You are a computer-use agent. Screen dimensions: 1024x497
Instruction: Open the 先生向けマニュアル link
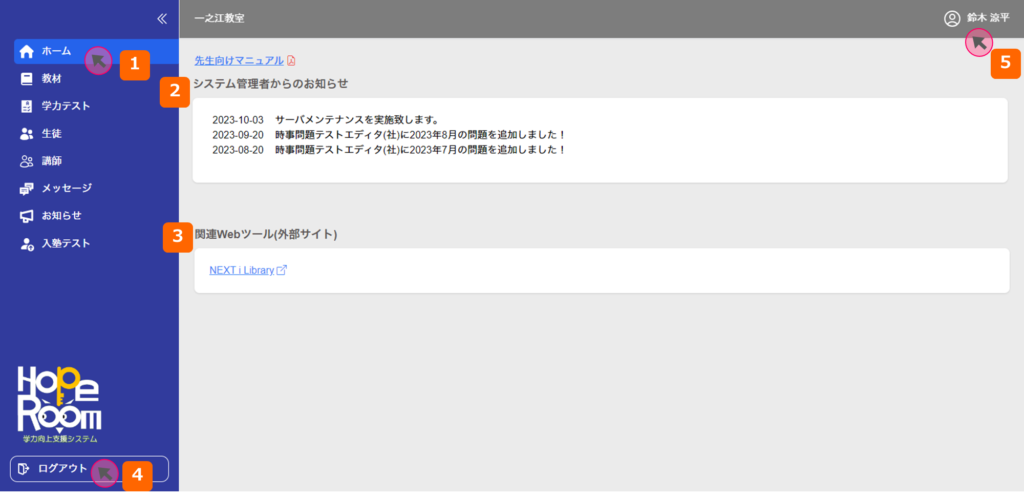click(239, 61)
